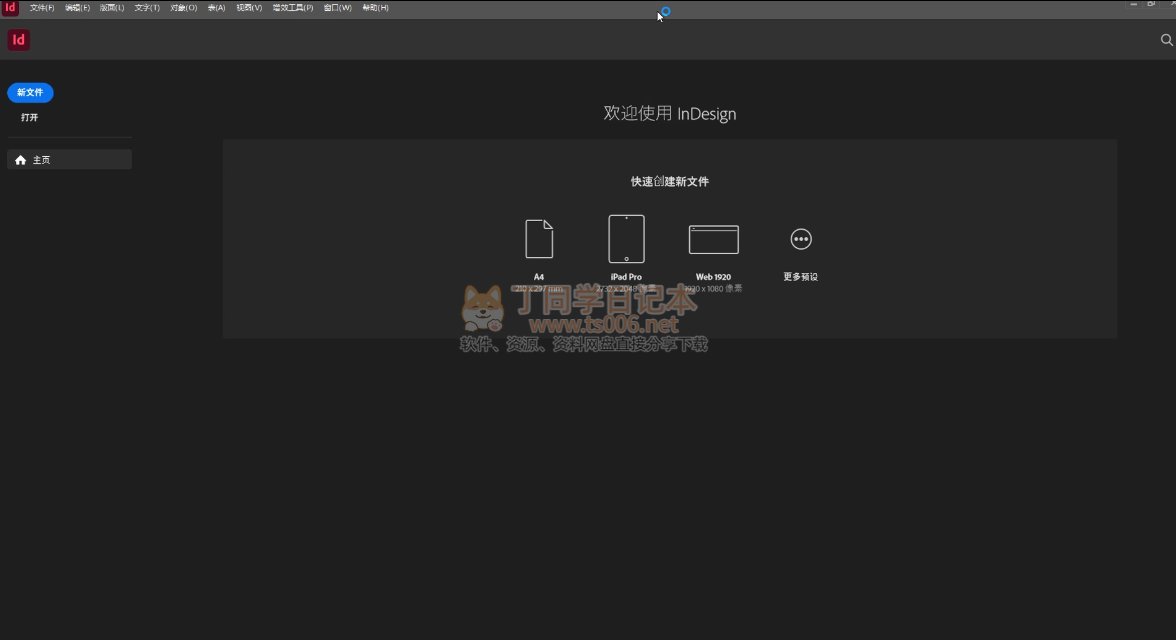Click the home icon beside 主页

(20, 160)
